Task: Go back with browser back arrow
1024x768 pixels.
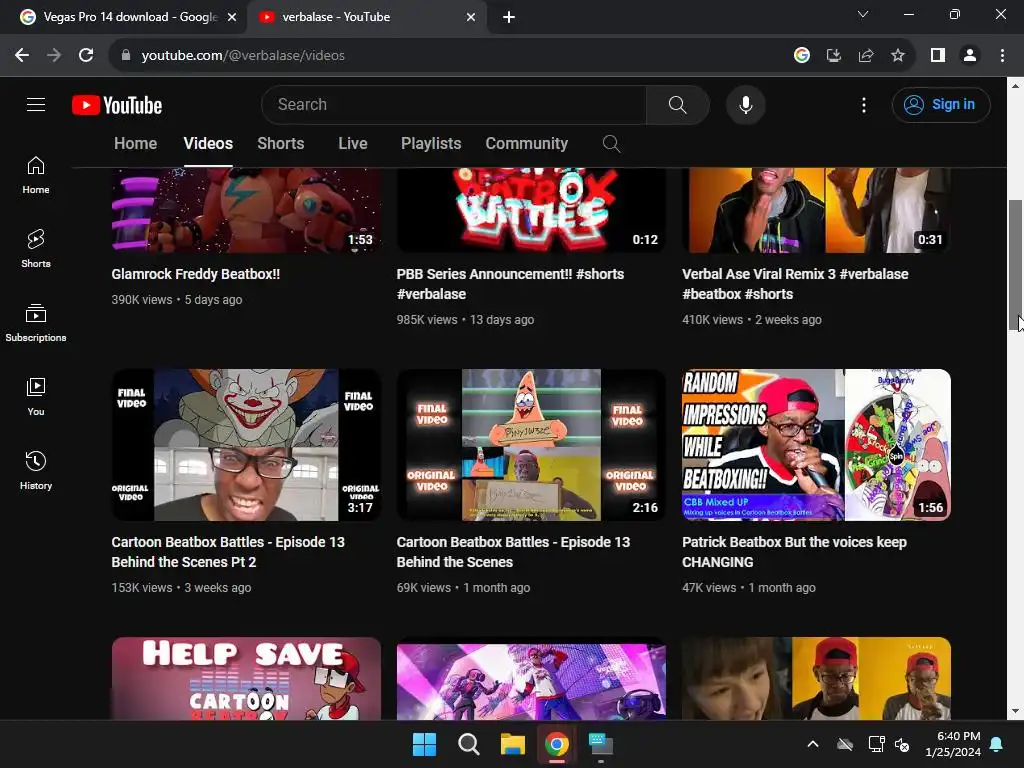Action: coord(22,56)
